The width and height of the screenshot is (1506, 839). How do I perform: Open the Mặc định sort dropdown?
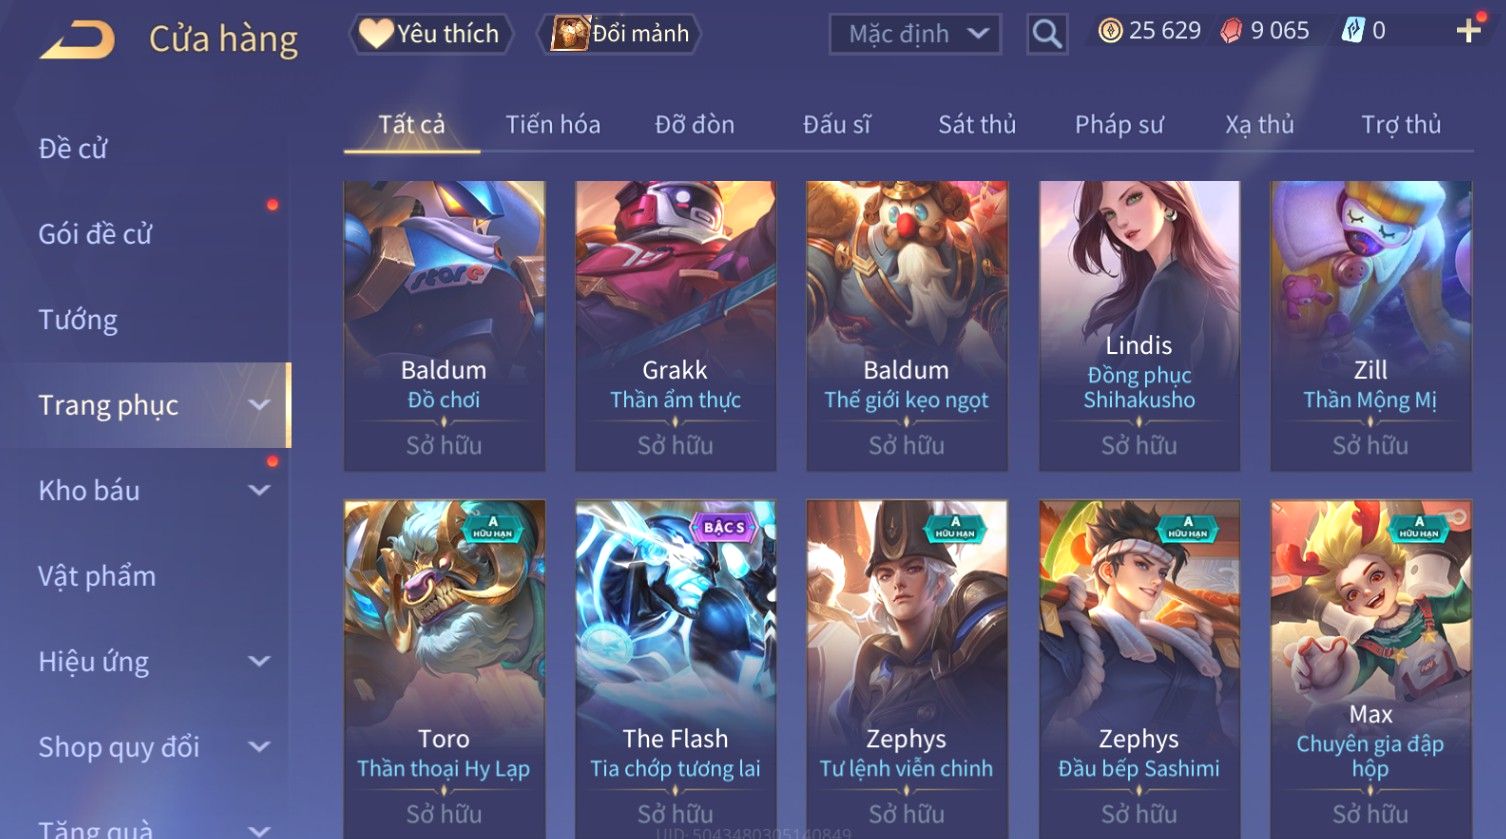[915, 34]
